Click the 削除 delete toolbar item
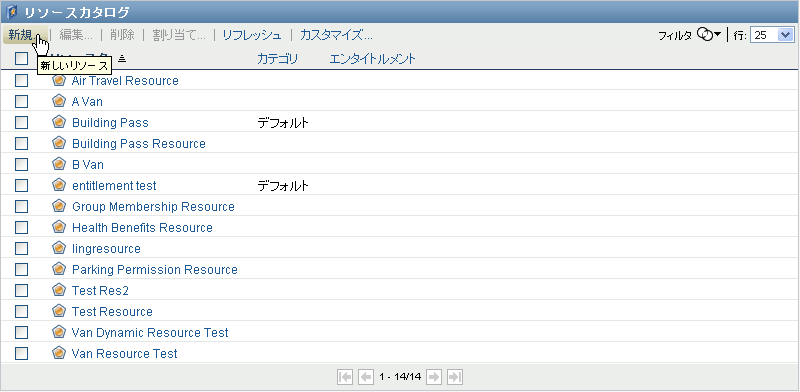The height and width of the screenshot is (392, 800). click(x=122, y=35)
